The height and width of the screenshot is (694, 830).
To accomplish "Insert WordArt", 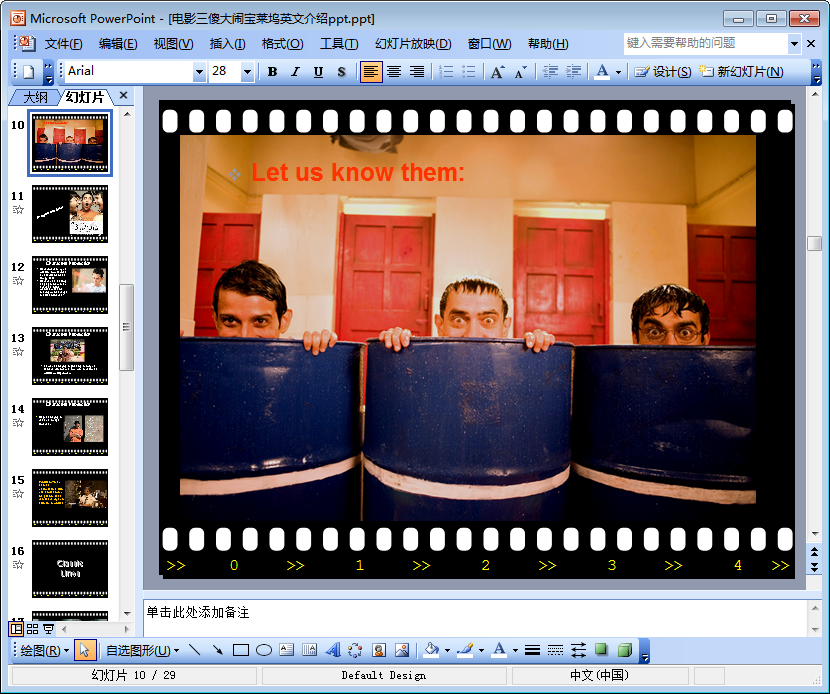I will [x=332, y=650].
